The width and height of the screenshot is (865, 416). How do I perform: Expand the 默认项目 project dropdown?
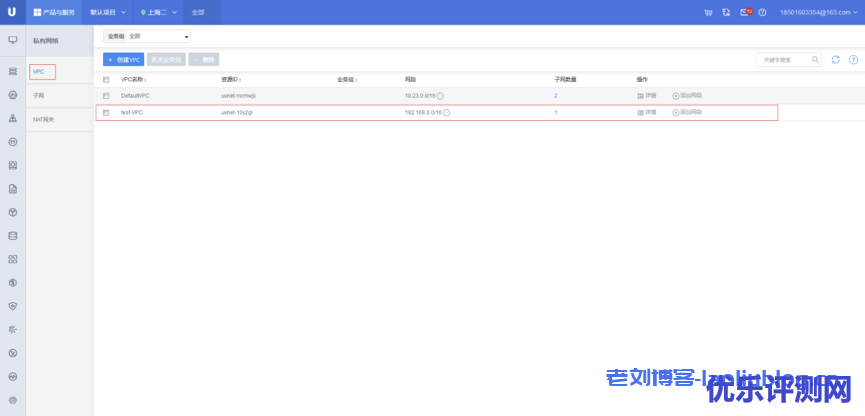pyautogui.click(x=109, y=12)
